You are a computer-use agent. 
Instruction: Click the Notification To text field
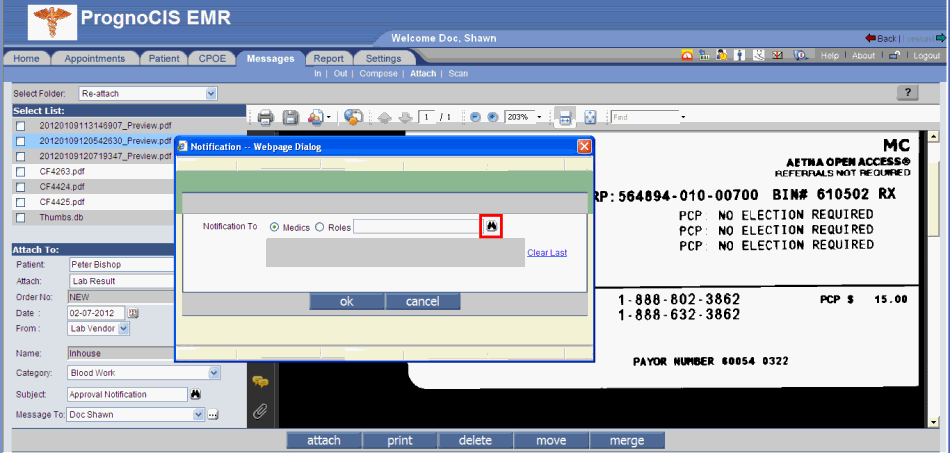[x=416, y=227]
